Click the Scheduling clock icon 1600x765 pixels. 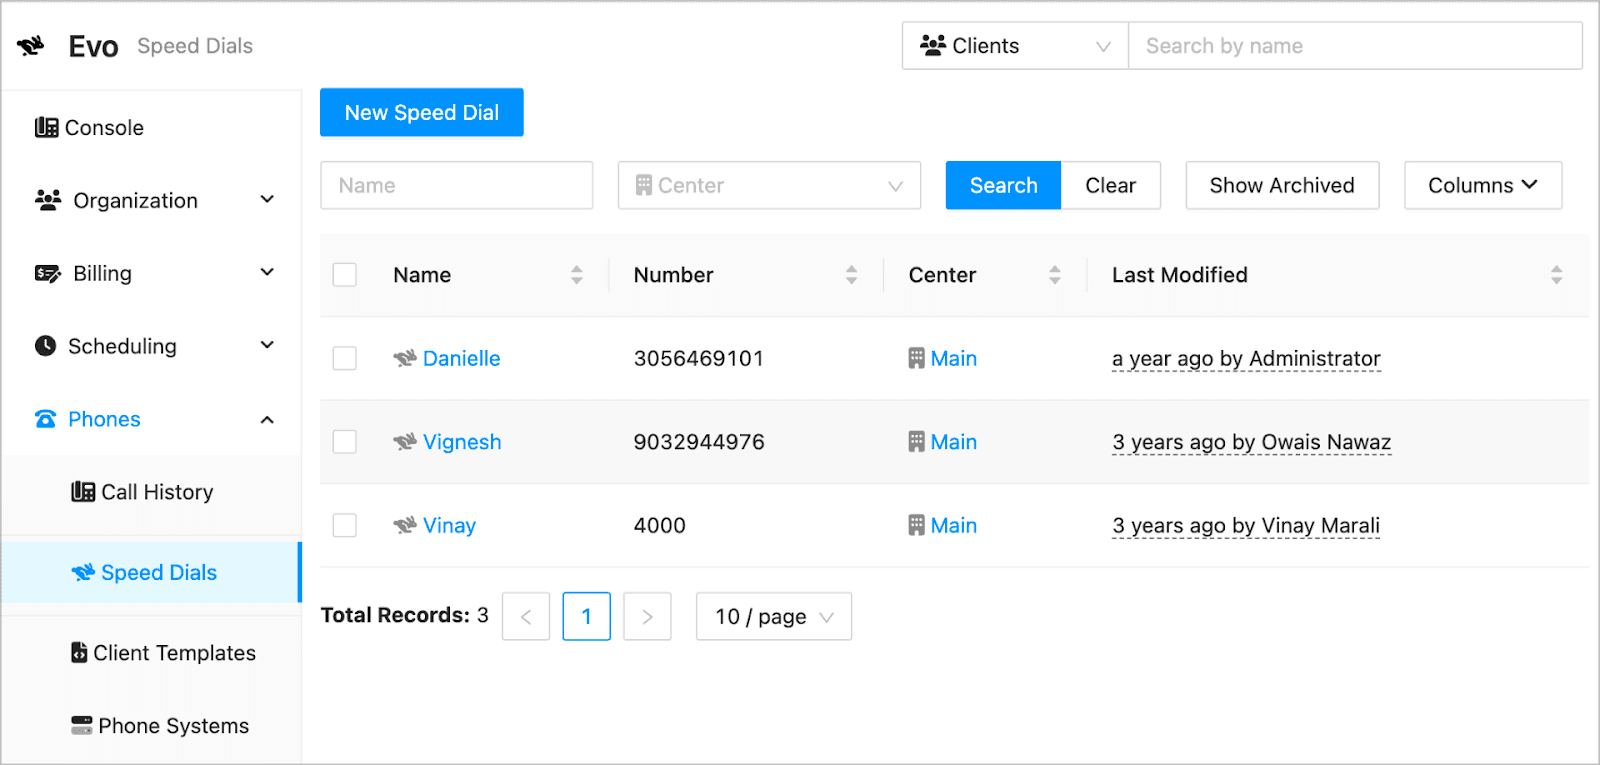46,346
